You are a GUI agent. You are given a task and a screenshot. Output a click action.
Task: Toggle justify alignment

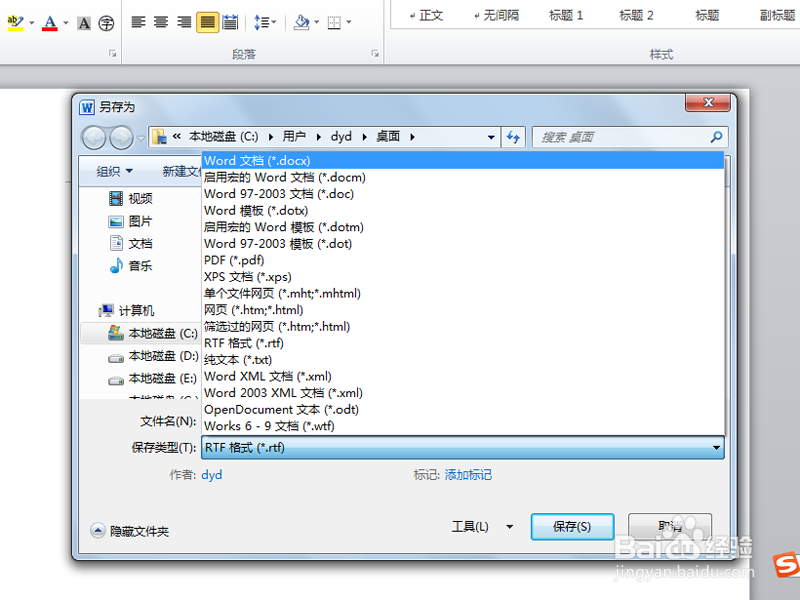click(x=208, y=22)
